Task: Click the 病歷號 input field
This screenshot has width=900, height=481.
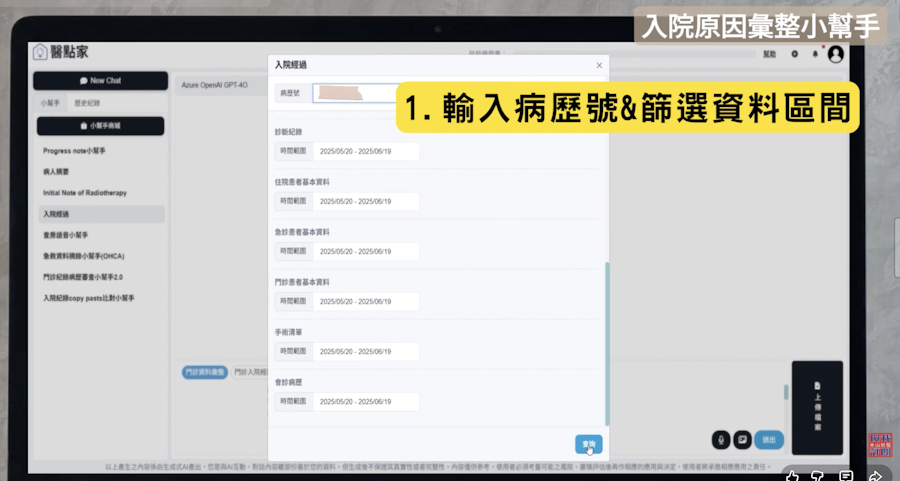Action: 355,93
